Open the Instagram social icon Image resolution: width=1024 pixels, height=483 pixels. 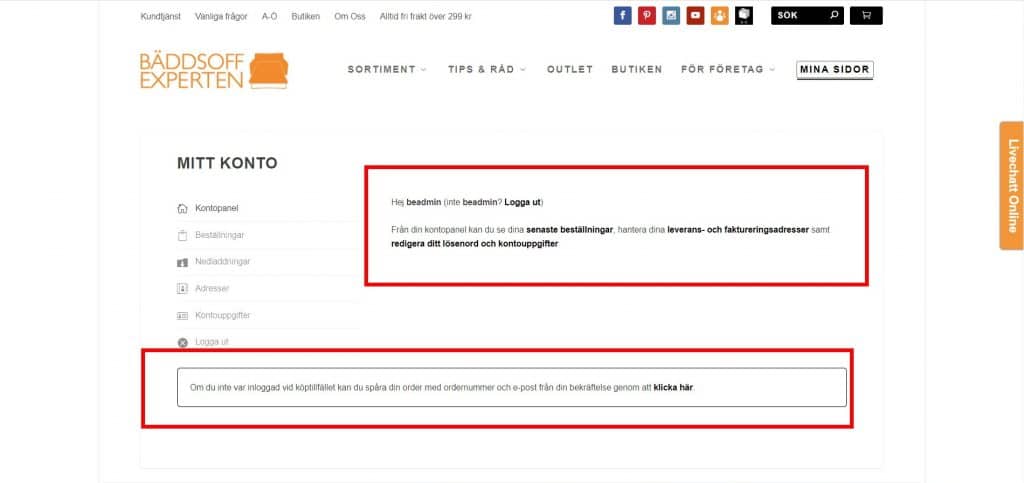[x=671, y=16]
